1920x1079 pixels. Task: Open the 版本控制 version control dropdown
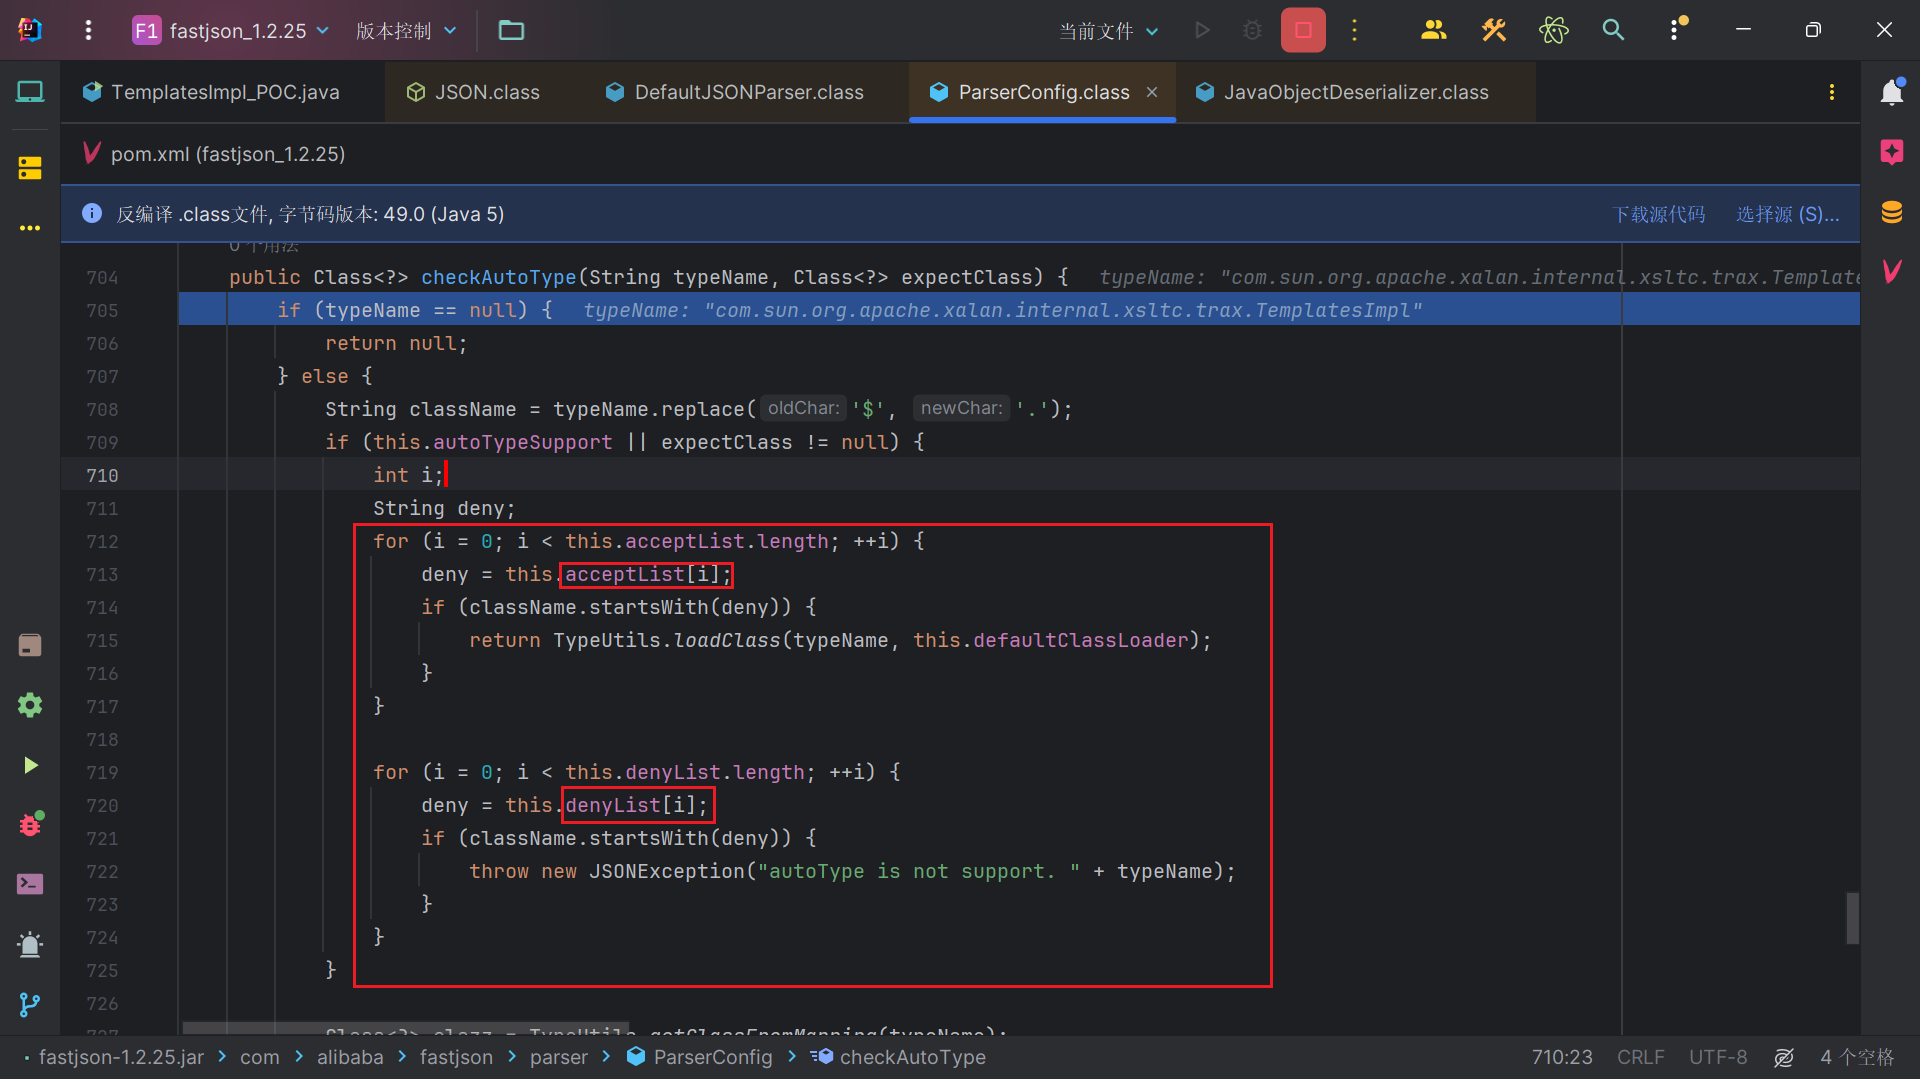coord(406,30)
